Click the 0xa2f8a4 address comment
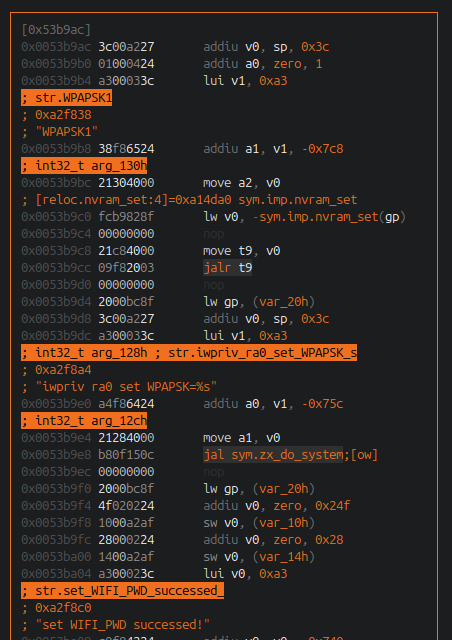452x640 pixels. click(x=56, y=370)
